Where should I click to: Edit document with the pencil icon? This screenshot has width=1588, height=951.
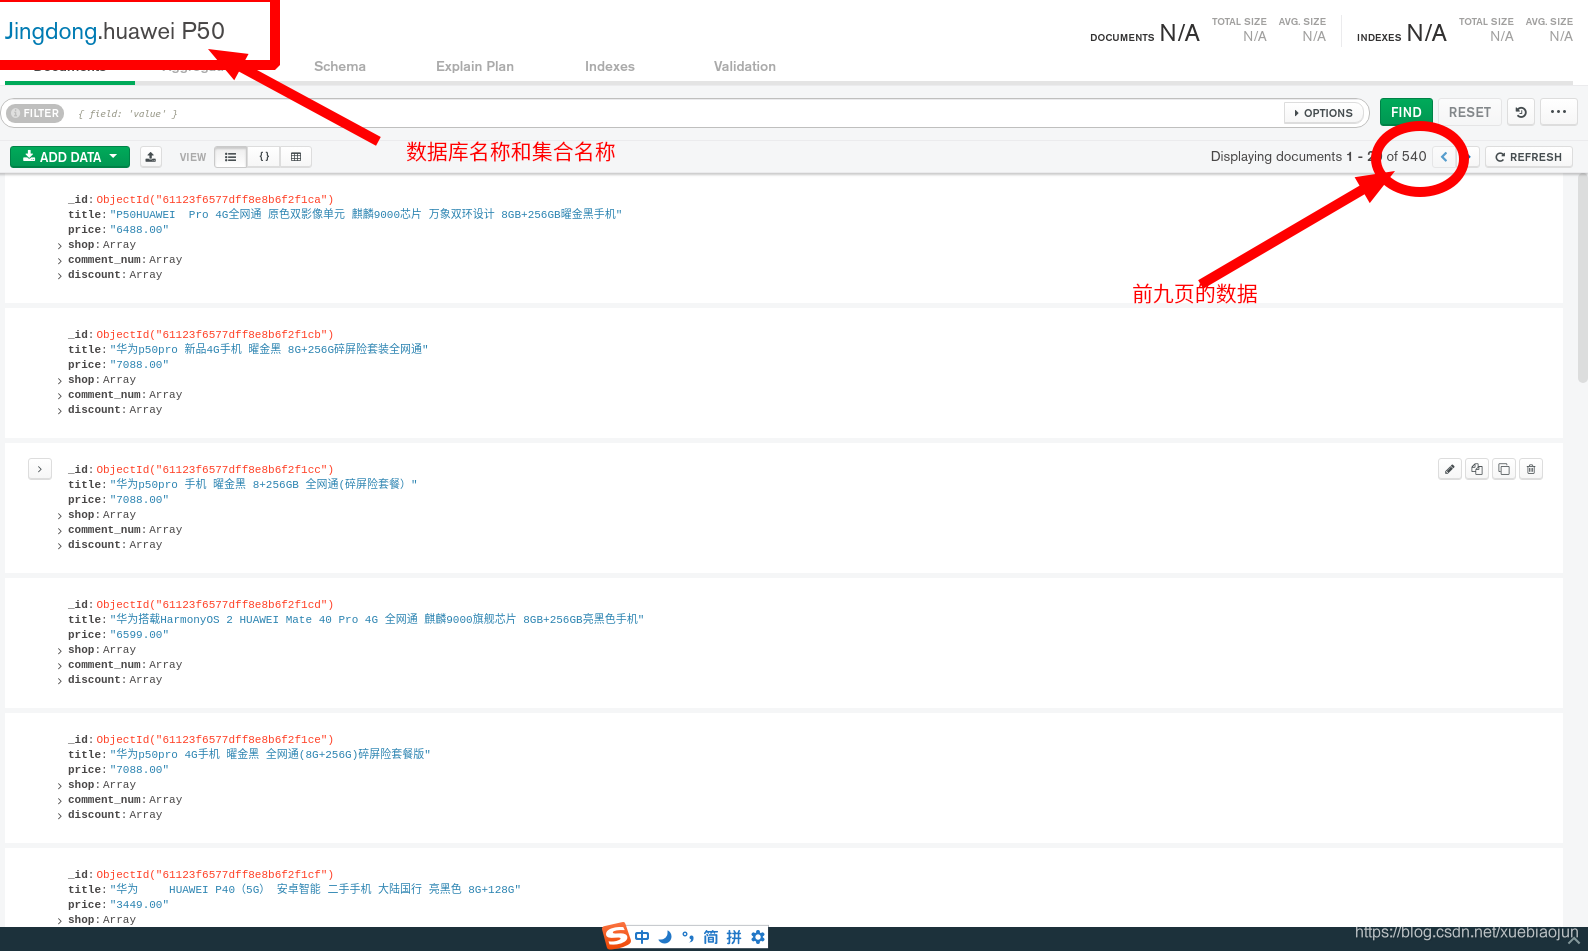tap(1450, 469)
